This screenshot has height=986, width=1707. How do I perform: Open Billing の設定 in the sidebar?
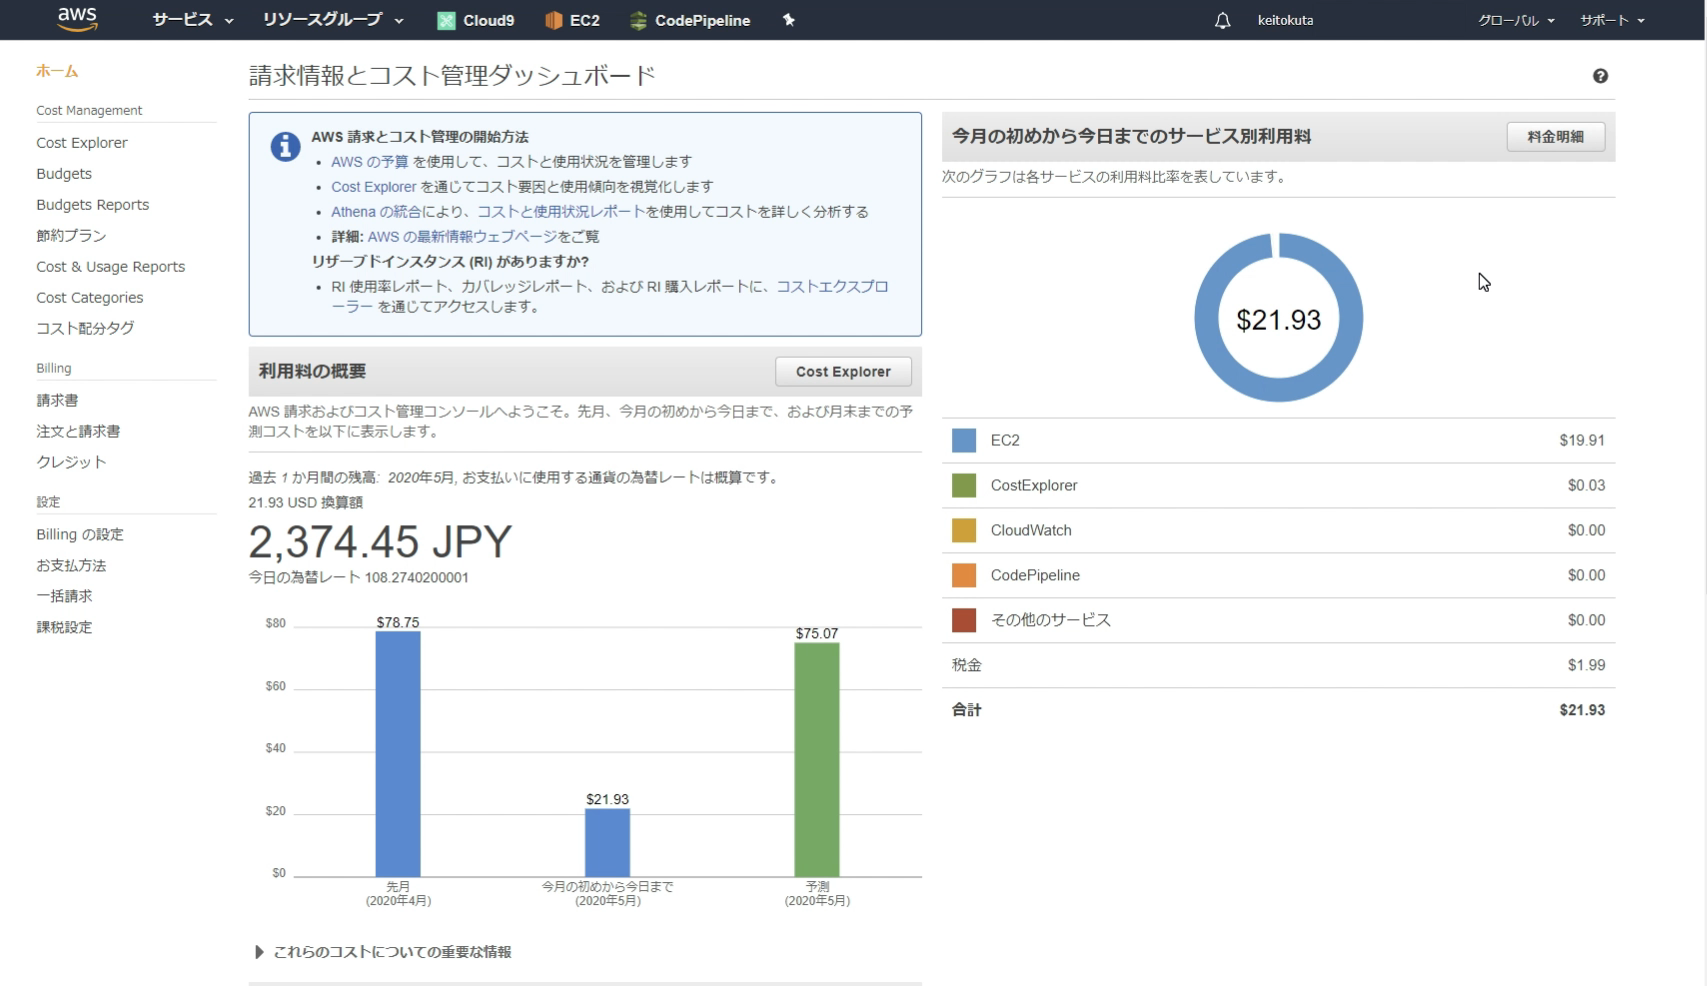80,535
